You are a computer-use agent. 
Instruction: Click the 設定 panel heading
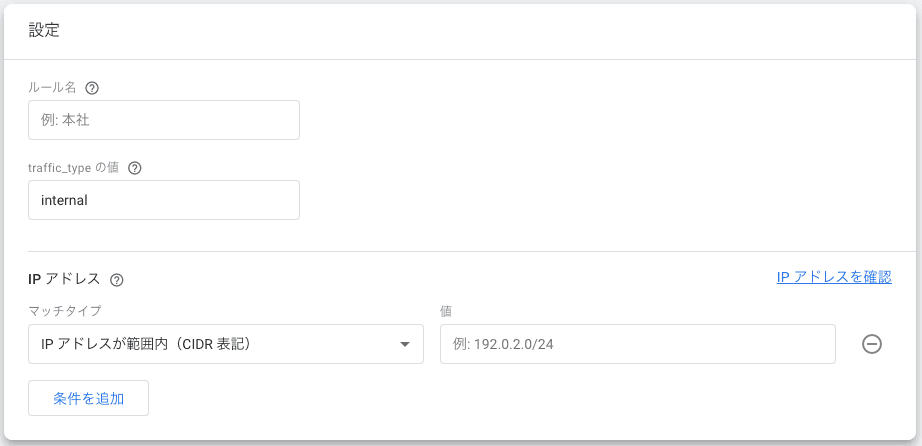click(x=44, y=30)
